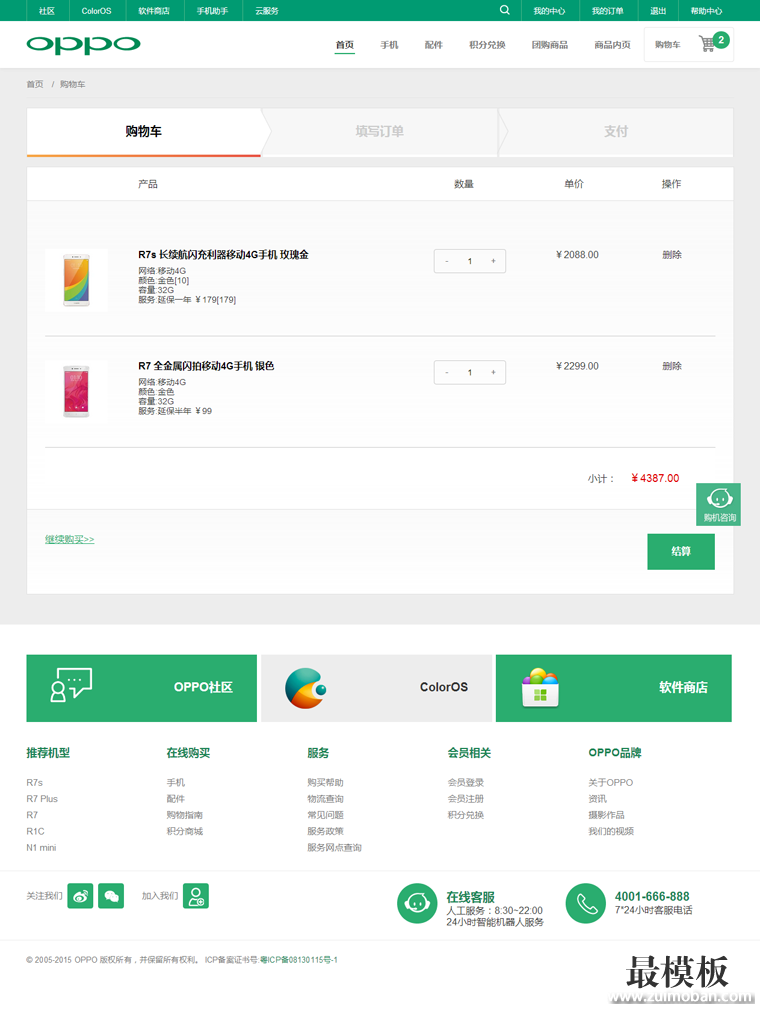The height and width of the screenshot is (1009, 760).
Task: Click the 在线客服 robot face icon
Action: point(417,903)
